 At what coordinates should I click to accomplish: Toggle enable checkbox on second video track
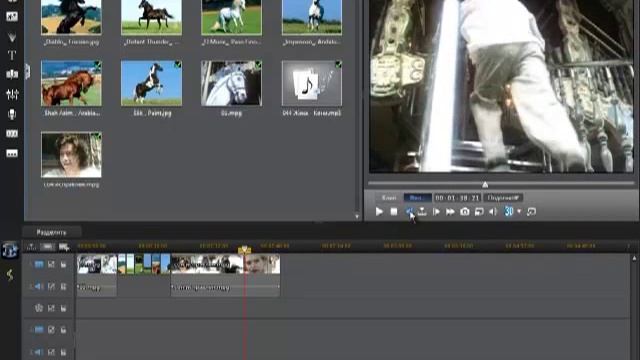coord(51,329)
